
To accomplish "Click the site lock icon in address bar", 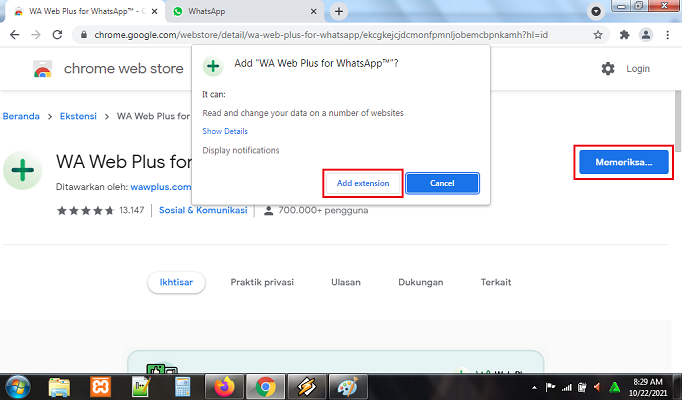I will (84, 35).
